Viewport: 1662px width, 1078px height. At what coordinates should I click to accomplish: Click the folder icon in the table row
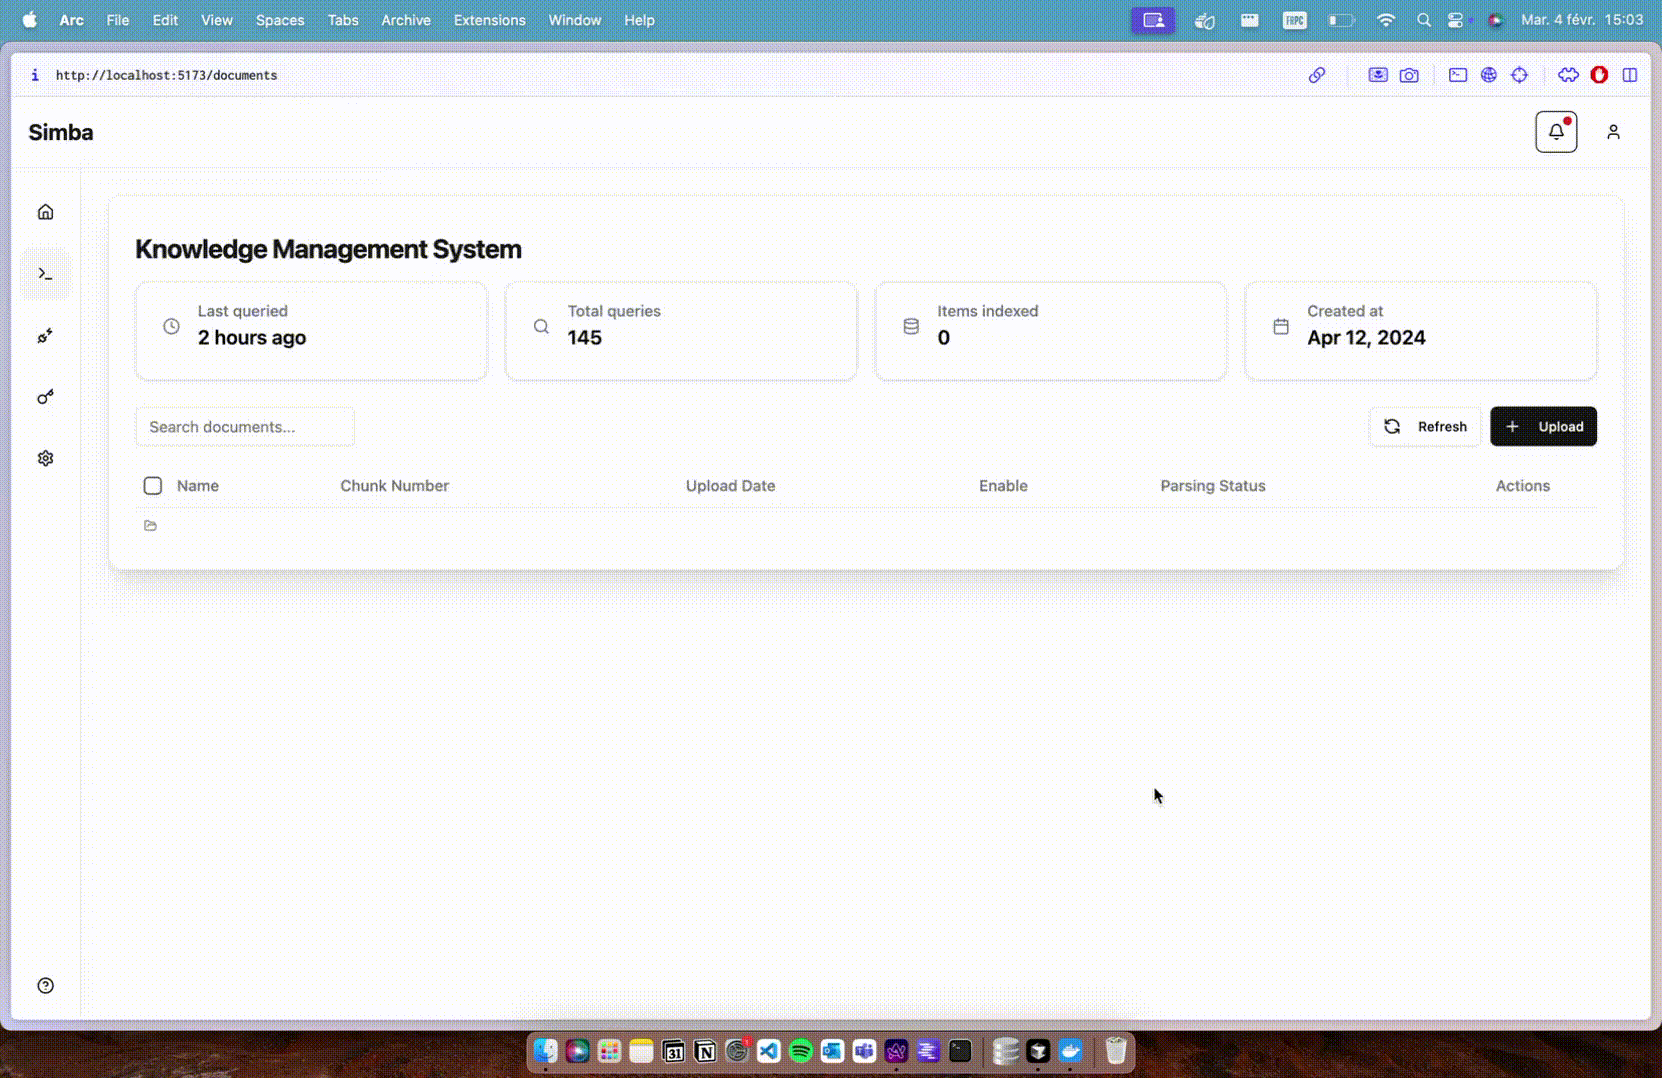click(150, 526)
